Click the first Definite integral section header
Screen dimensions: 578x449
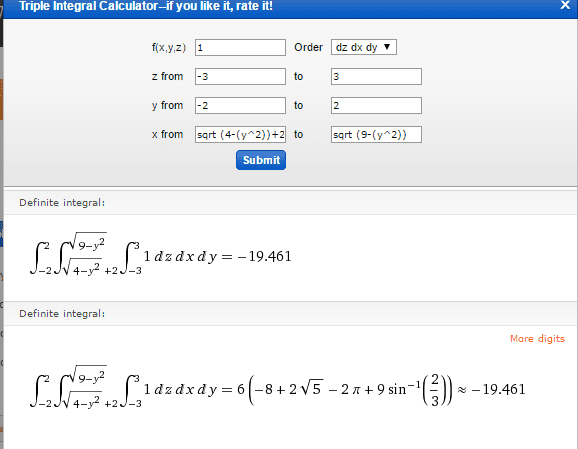tap(62, 203)
